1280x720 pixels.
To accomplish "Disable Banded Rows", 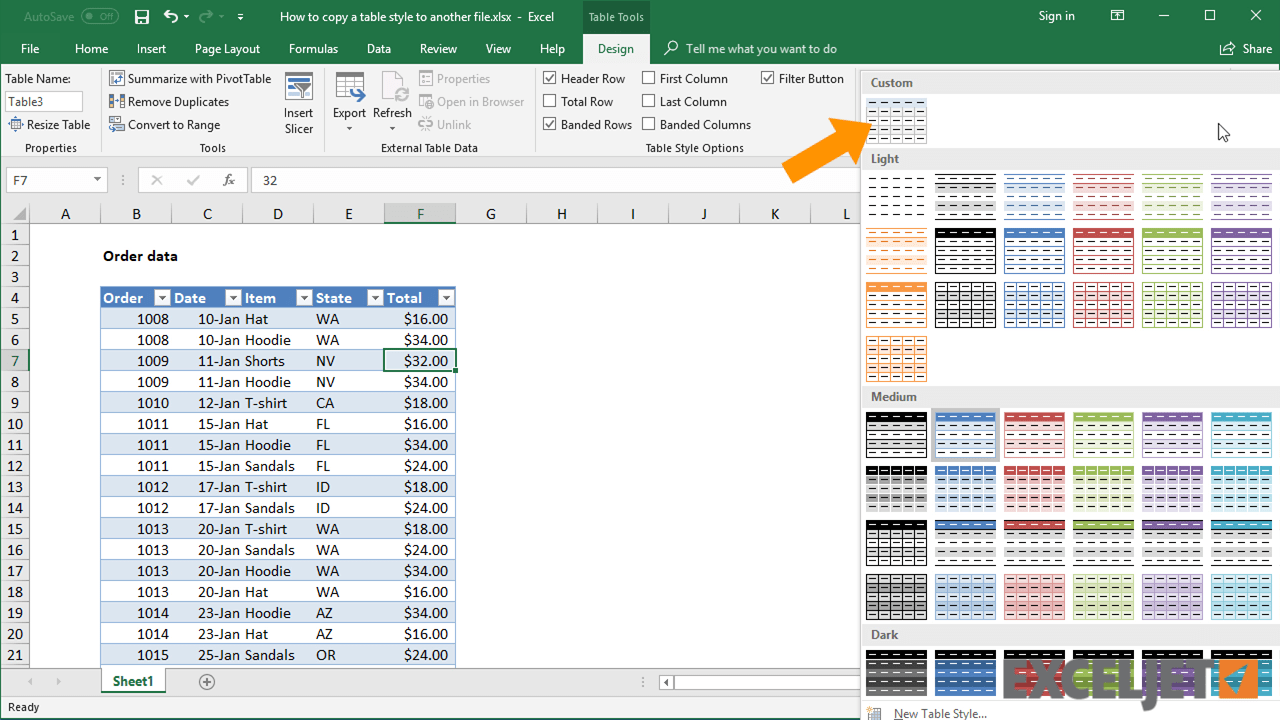I will (x=549, y=124).
